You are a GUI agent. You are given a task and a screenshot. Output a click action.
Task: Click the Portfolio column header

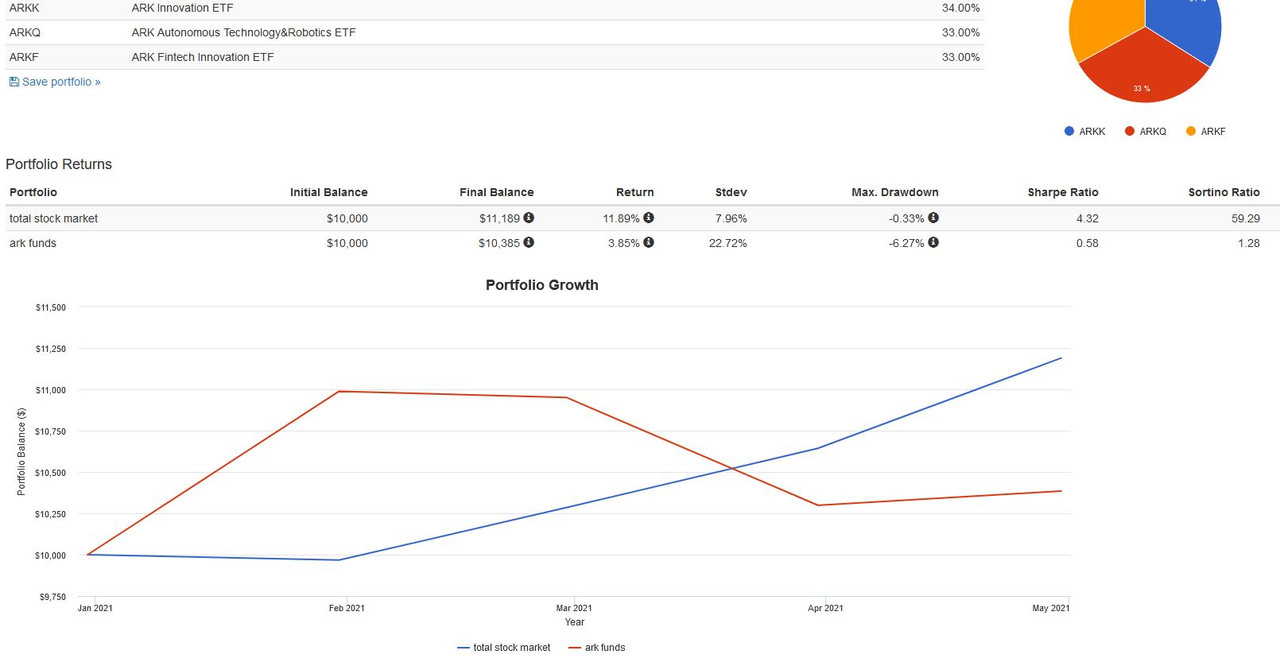point(33,192)
